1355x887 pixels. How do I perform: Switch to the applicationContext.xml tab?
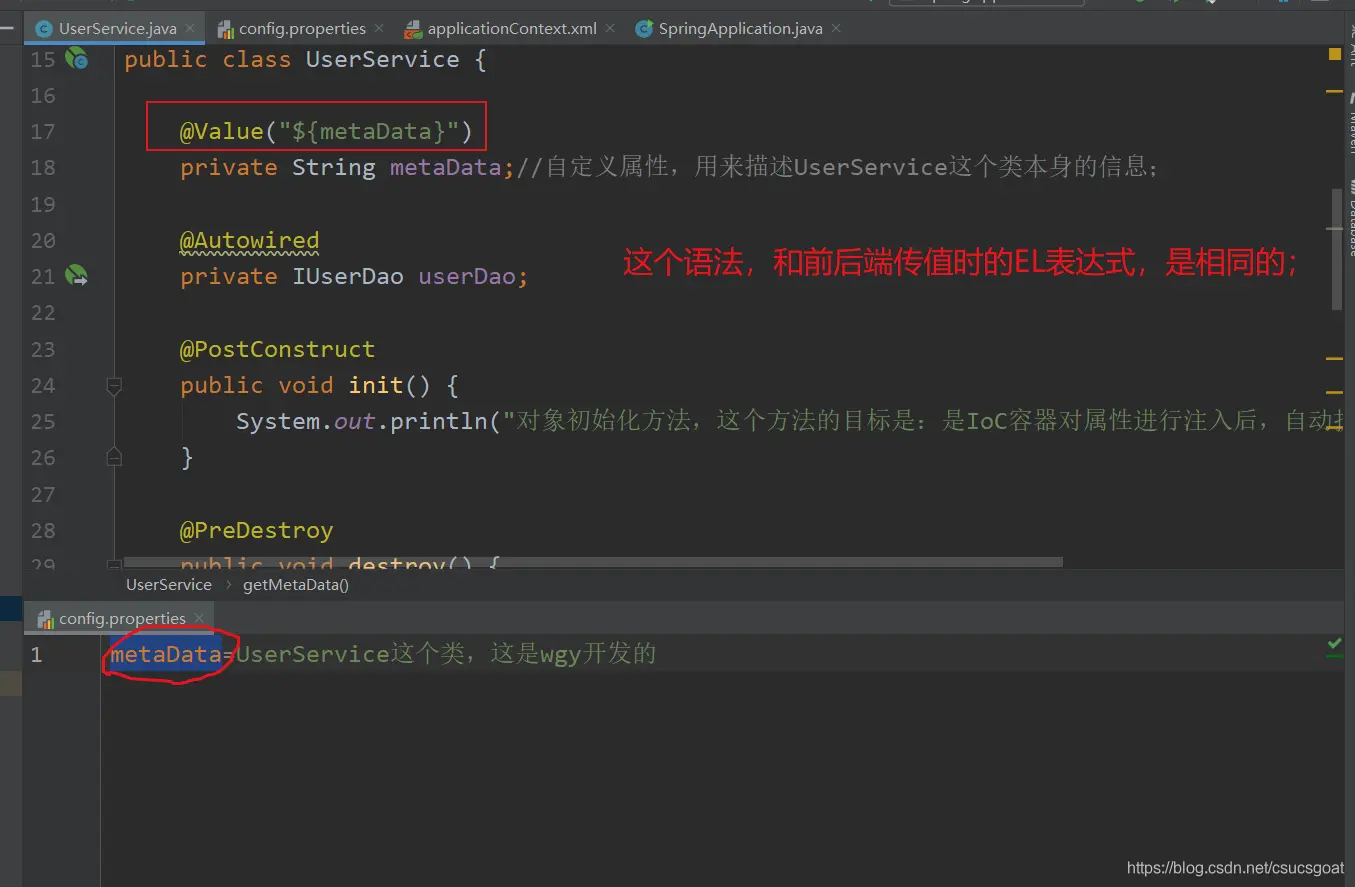pos(511,28)
